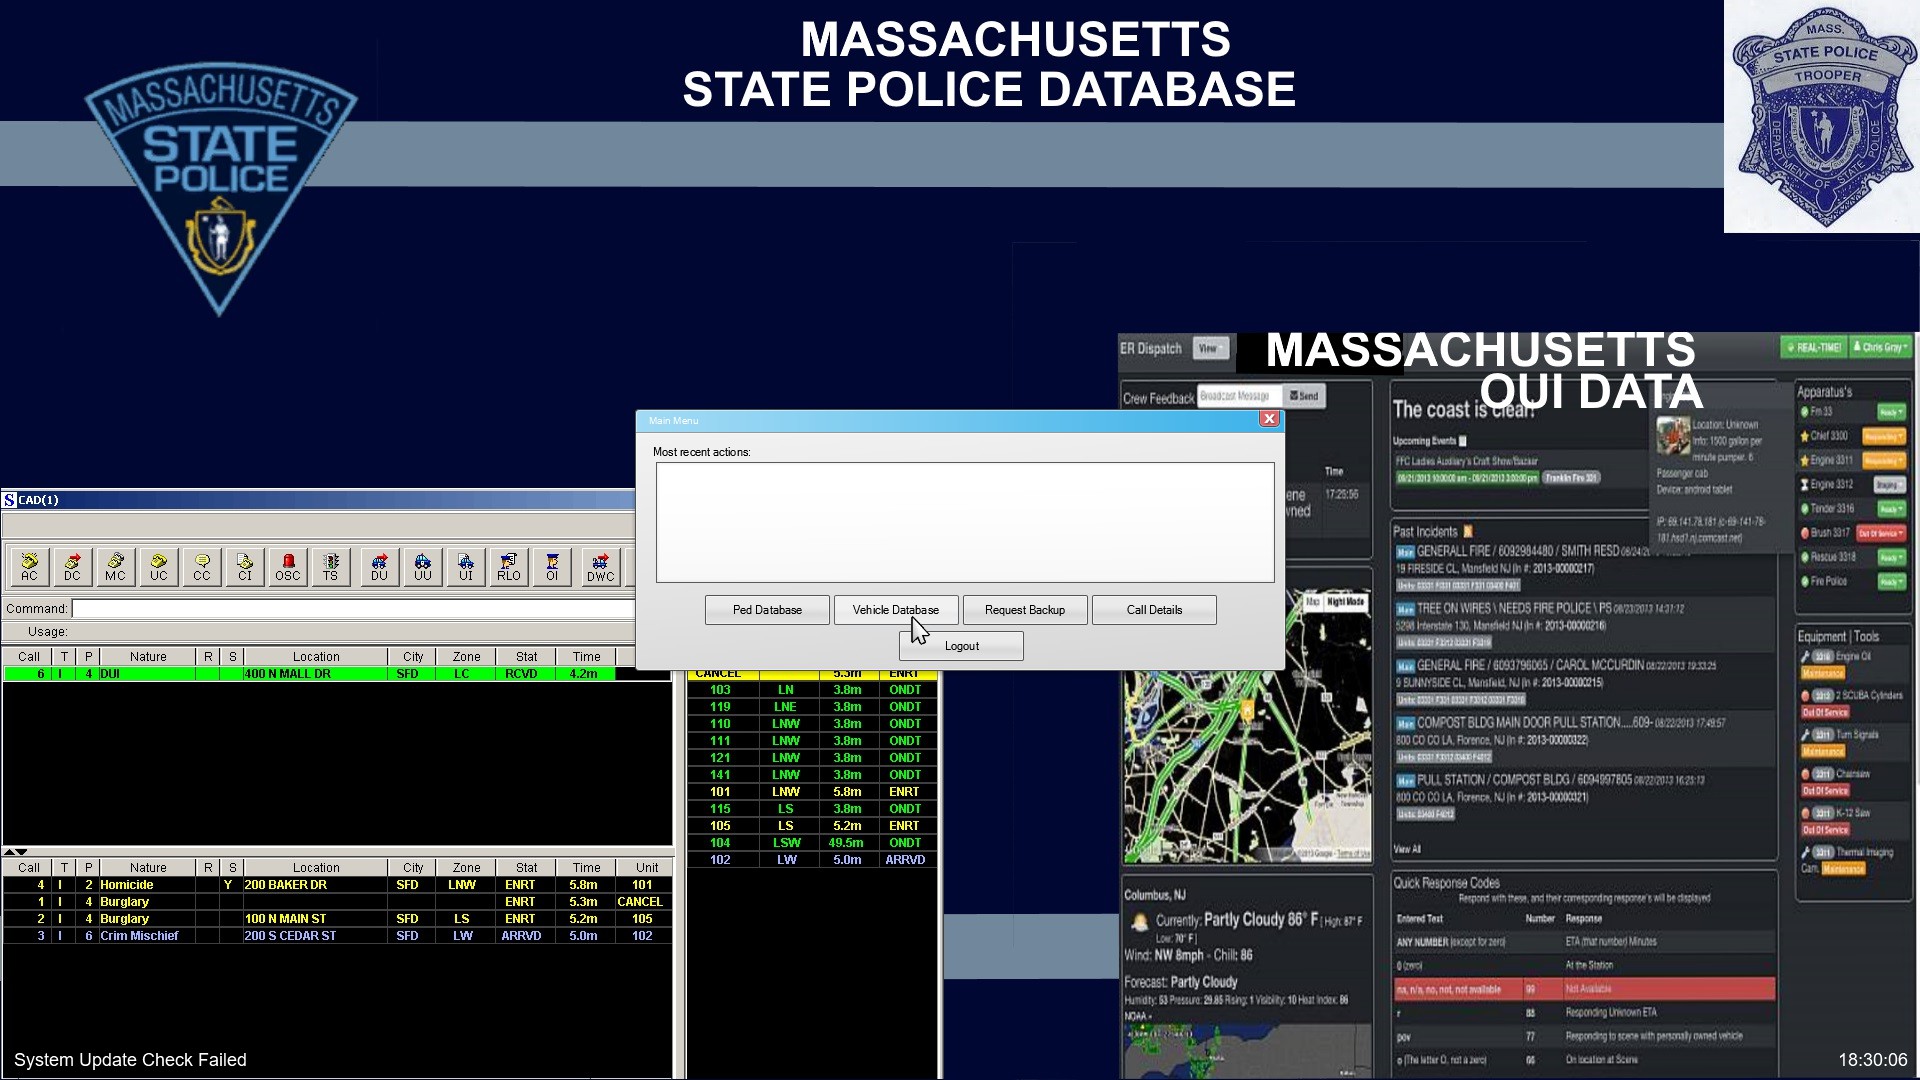Click the DWC tow truck icon

[x=600, y=566]
